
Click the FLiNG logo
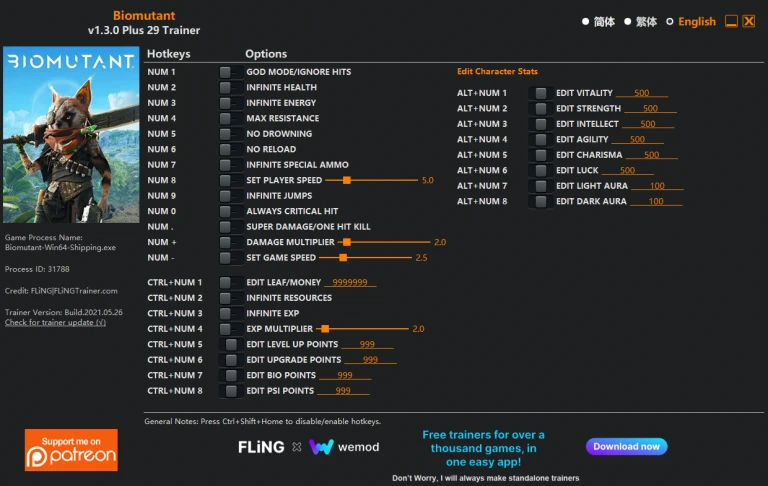point(260,447)
